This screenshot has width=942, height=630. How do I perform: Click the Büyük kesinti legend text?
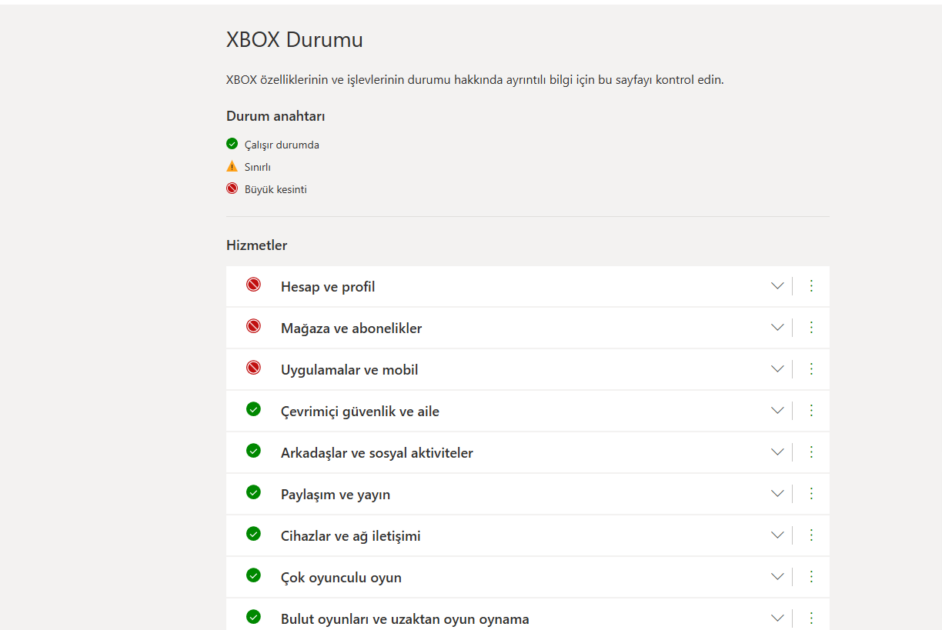click(x=275, y=189)
